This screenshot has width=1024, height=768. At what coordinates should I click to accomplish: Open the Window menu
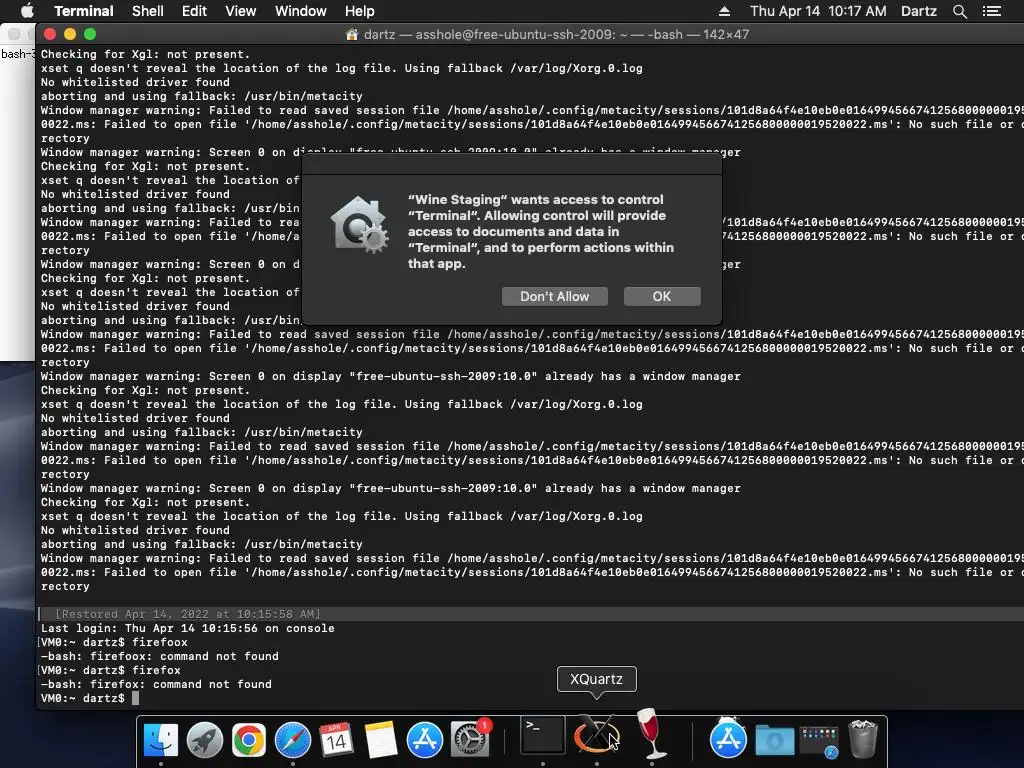[x=300, y=11]
